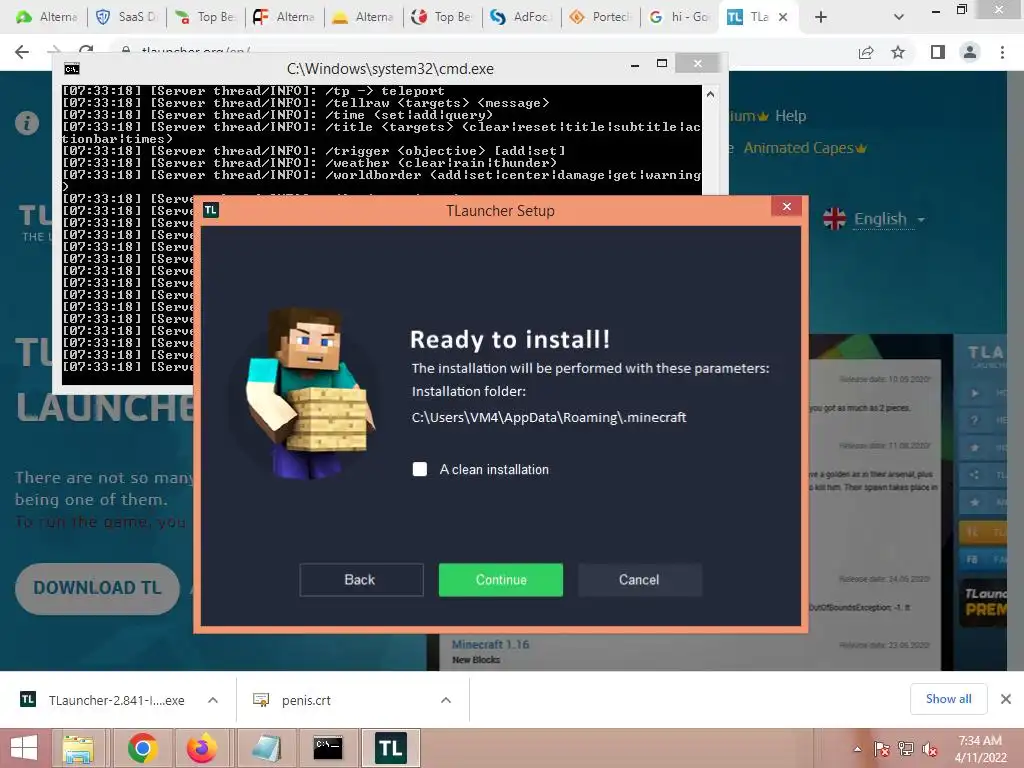Screen dimensions: 1024x768
Task: Switch to cmd via taskbar icon
Action: click(328, 748)
